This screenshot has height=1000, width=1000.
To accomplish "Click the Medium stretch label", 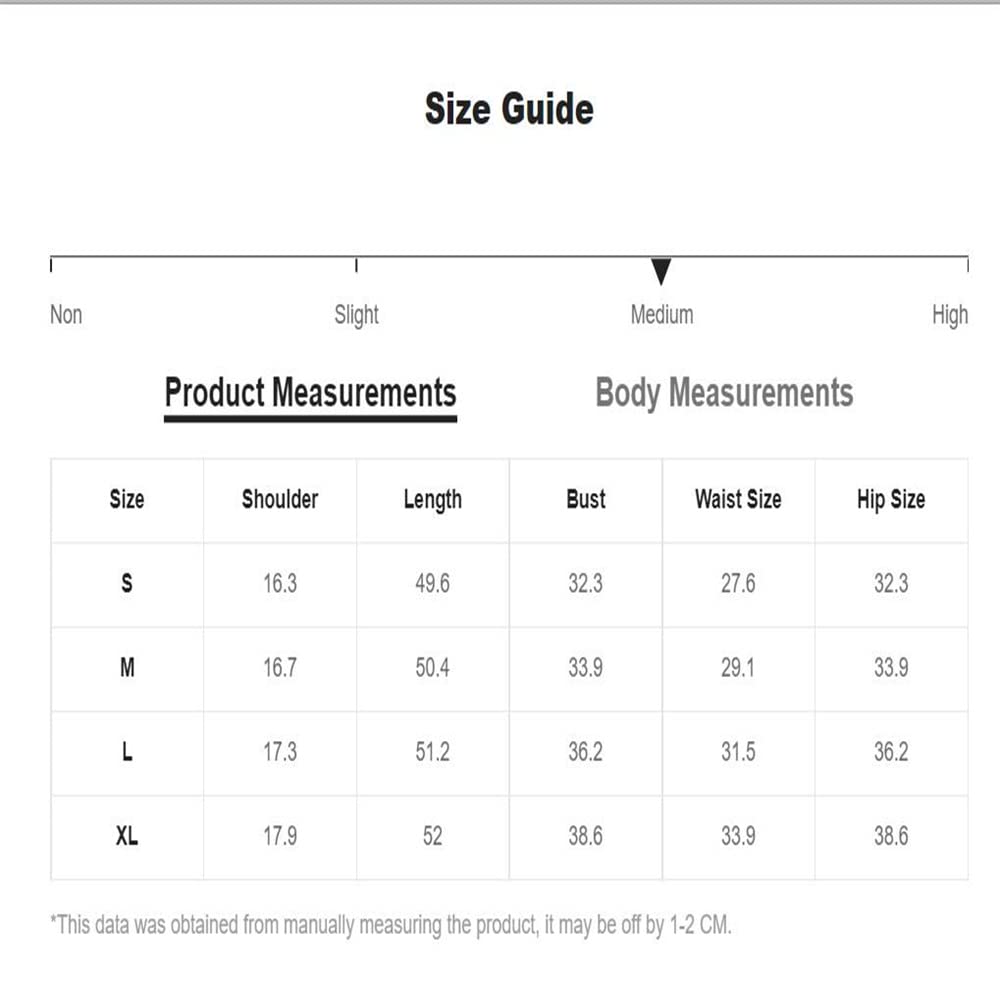I will point(661,314).
